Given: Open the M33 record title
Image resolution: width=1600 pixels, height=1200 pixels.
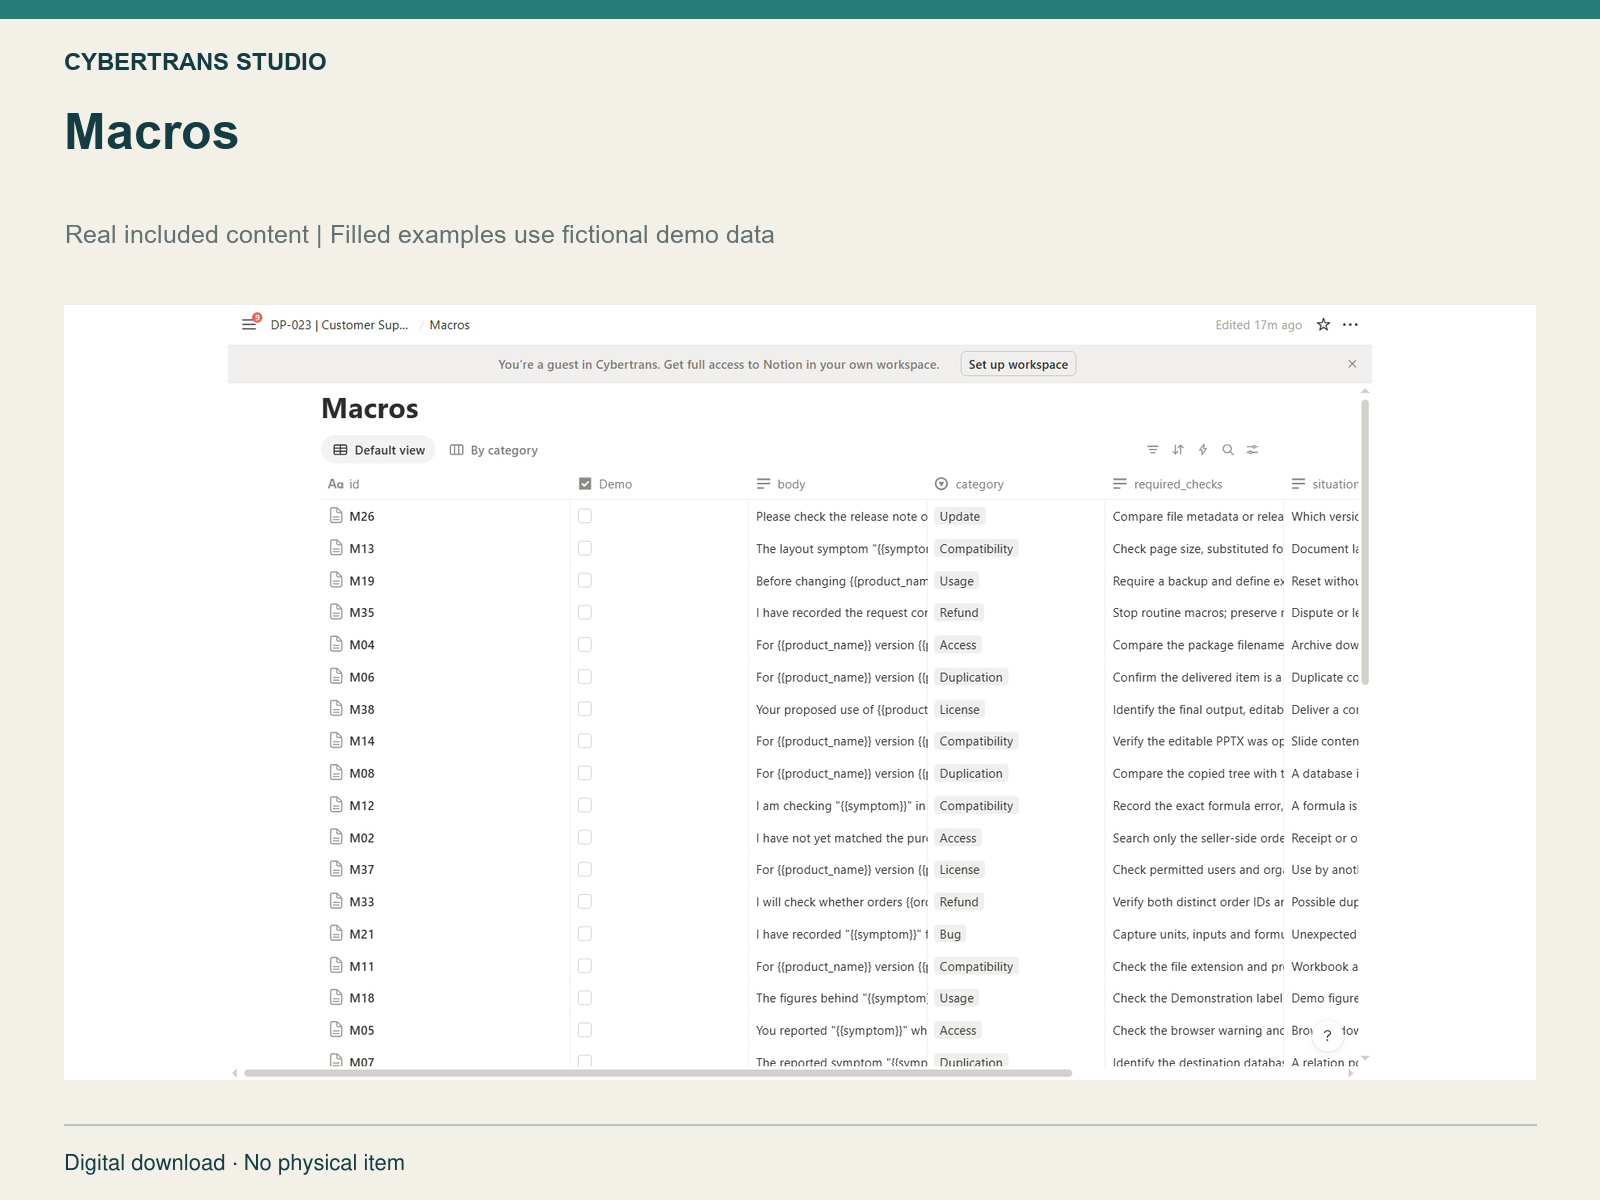Looking at the screenshot, I should point(362,902).
